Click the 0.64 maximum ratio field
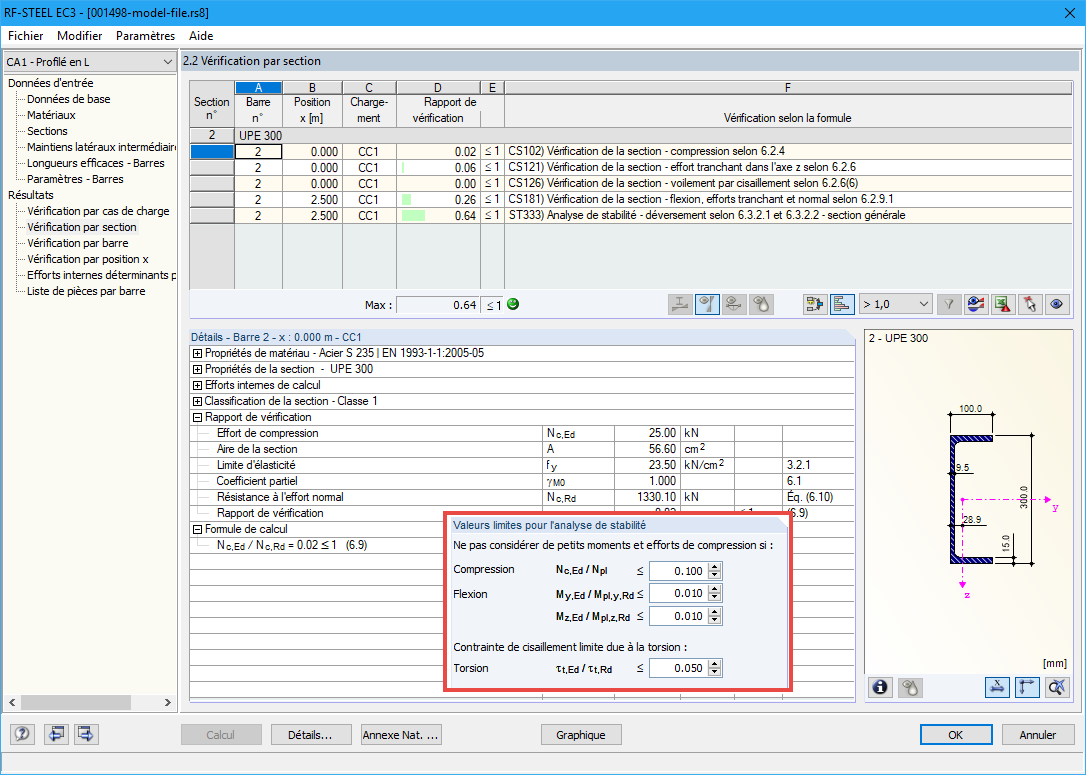This screenshot has height=775, width=1086. point(438,305)
